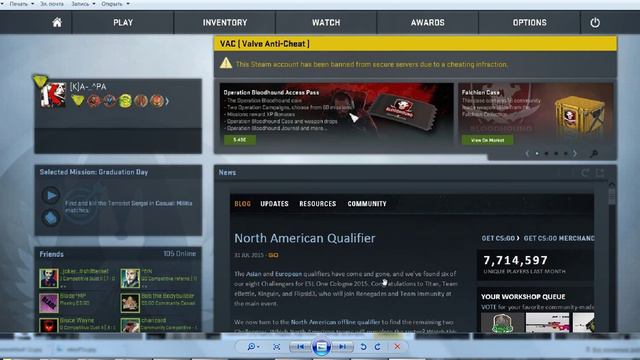Image resolution: width=640 pixels, height=360 pixels.
Task: Open the pink rifle workshop queue thumbnail
Action: 547,322
